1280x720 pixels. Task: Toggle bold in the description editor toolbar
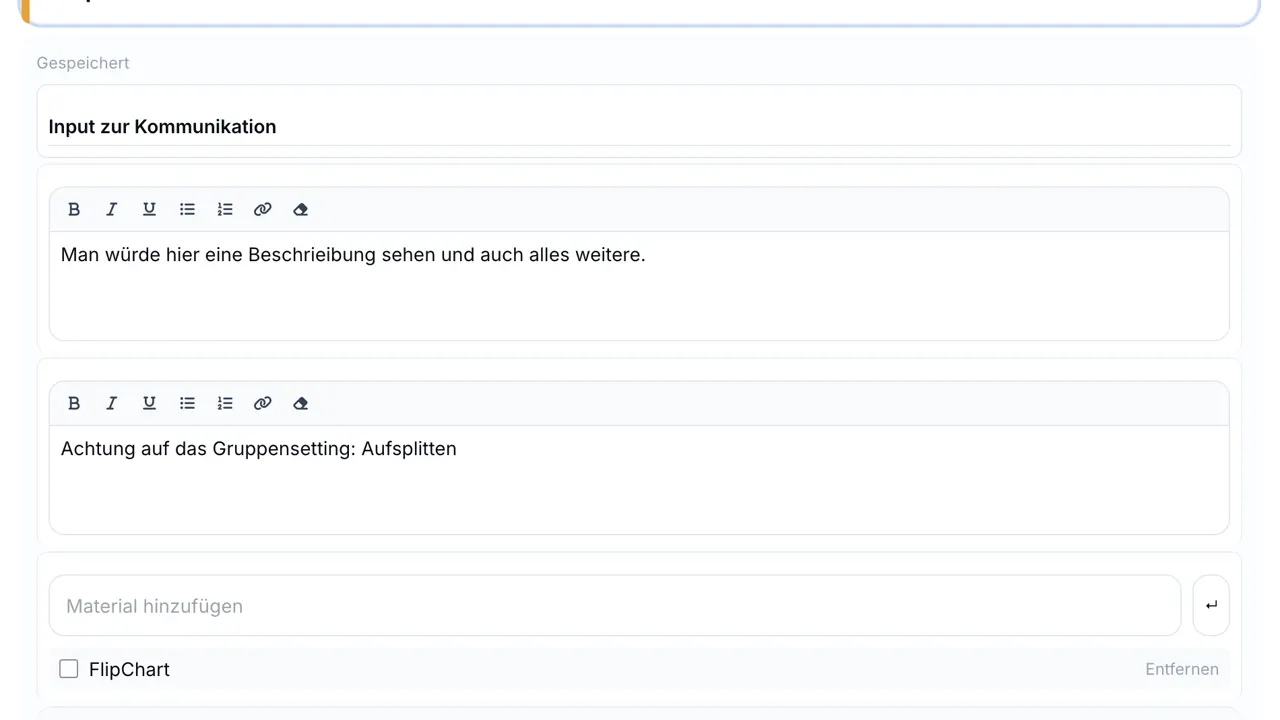click(x=74, y=209)
